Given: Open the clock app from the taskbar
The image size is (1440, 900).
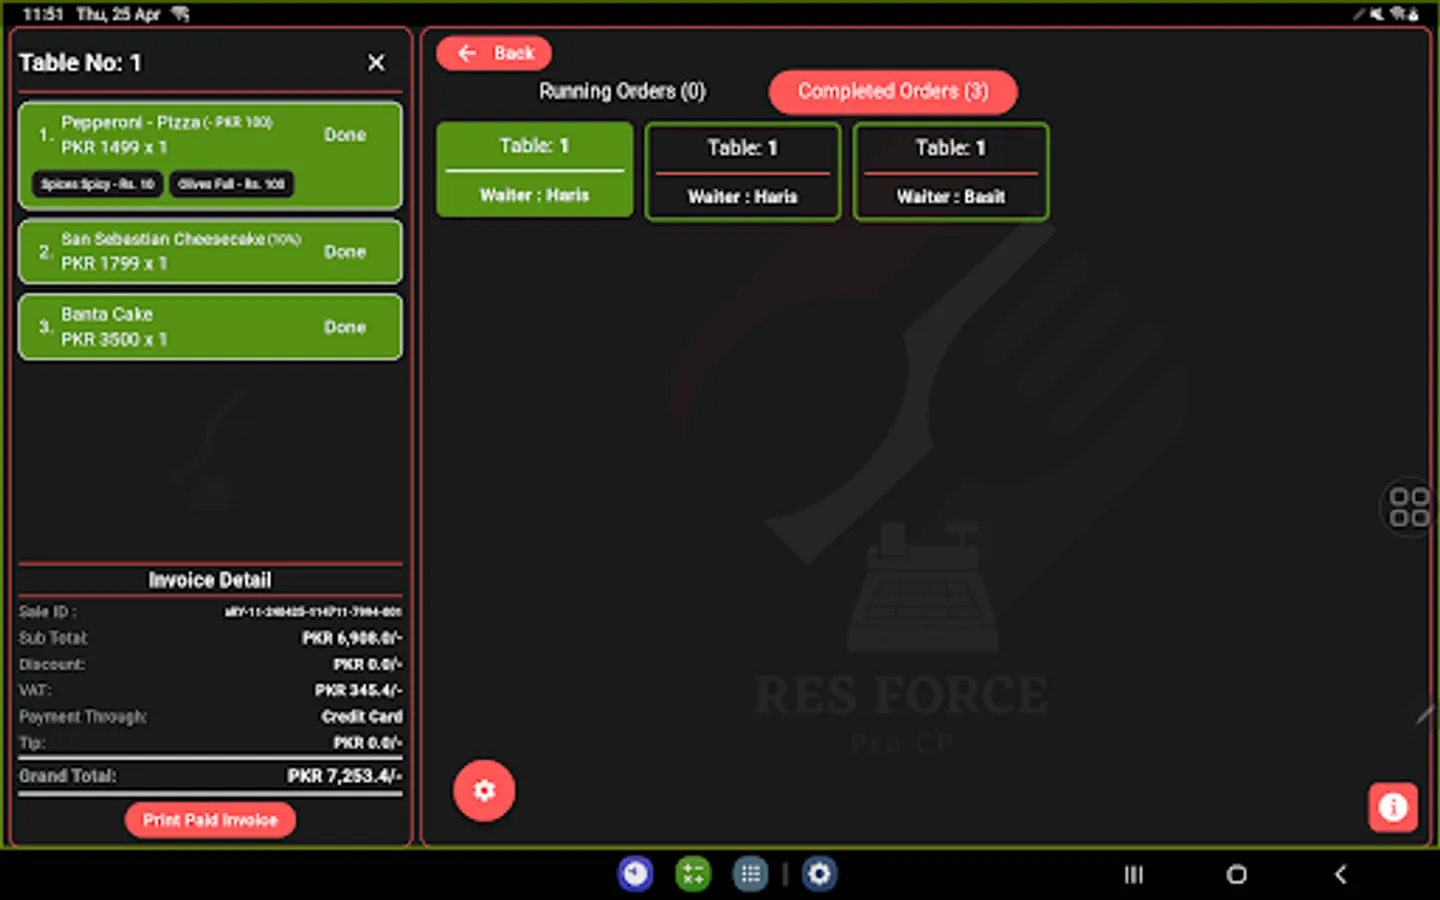Looking at the screenshot, I should tap(635, 874).
